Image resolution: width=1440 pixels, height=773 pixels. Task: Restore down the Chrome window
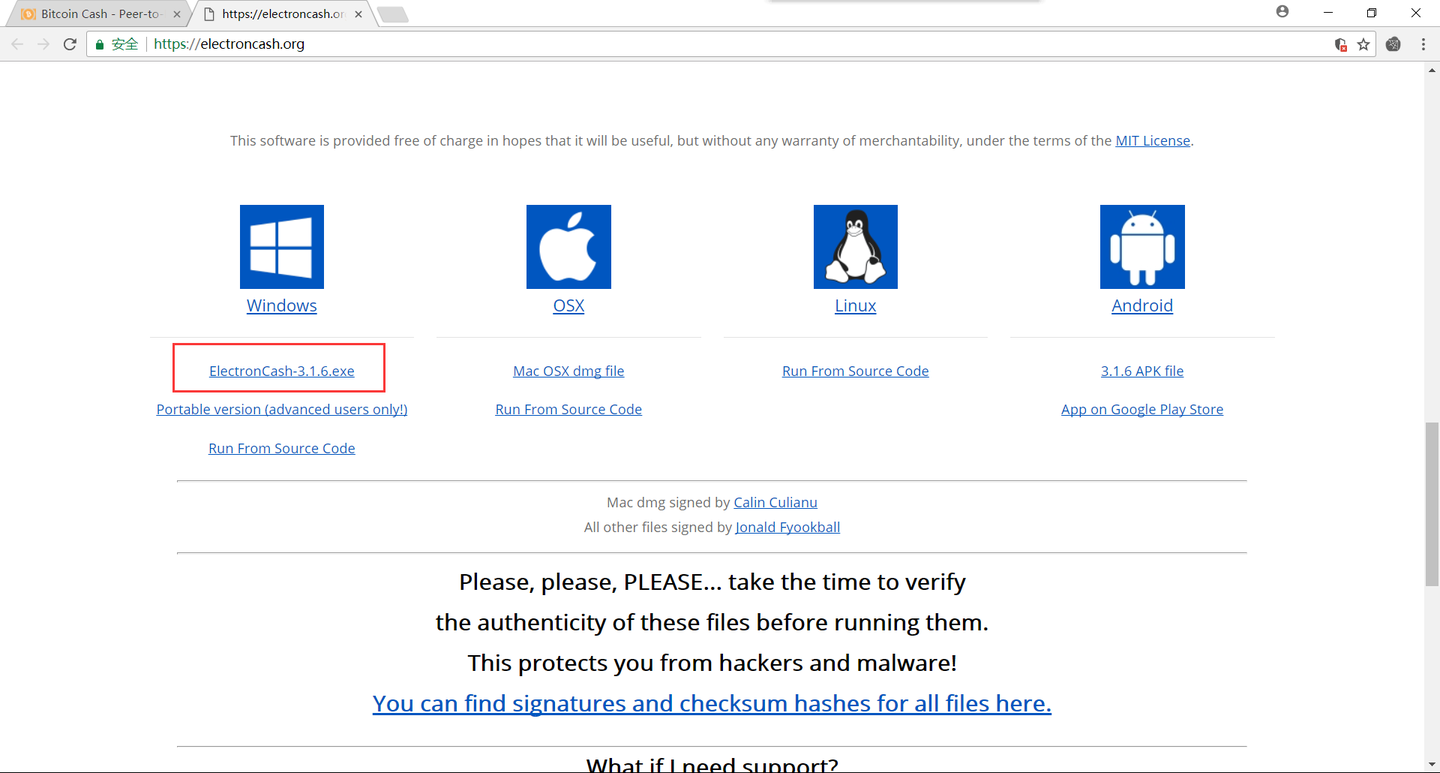tap(1372, 12)
